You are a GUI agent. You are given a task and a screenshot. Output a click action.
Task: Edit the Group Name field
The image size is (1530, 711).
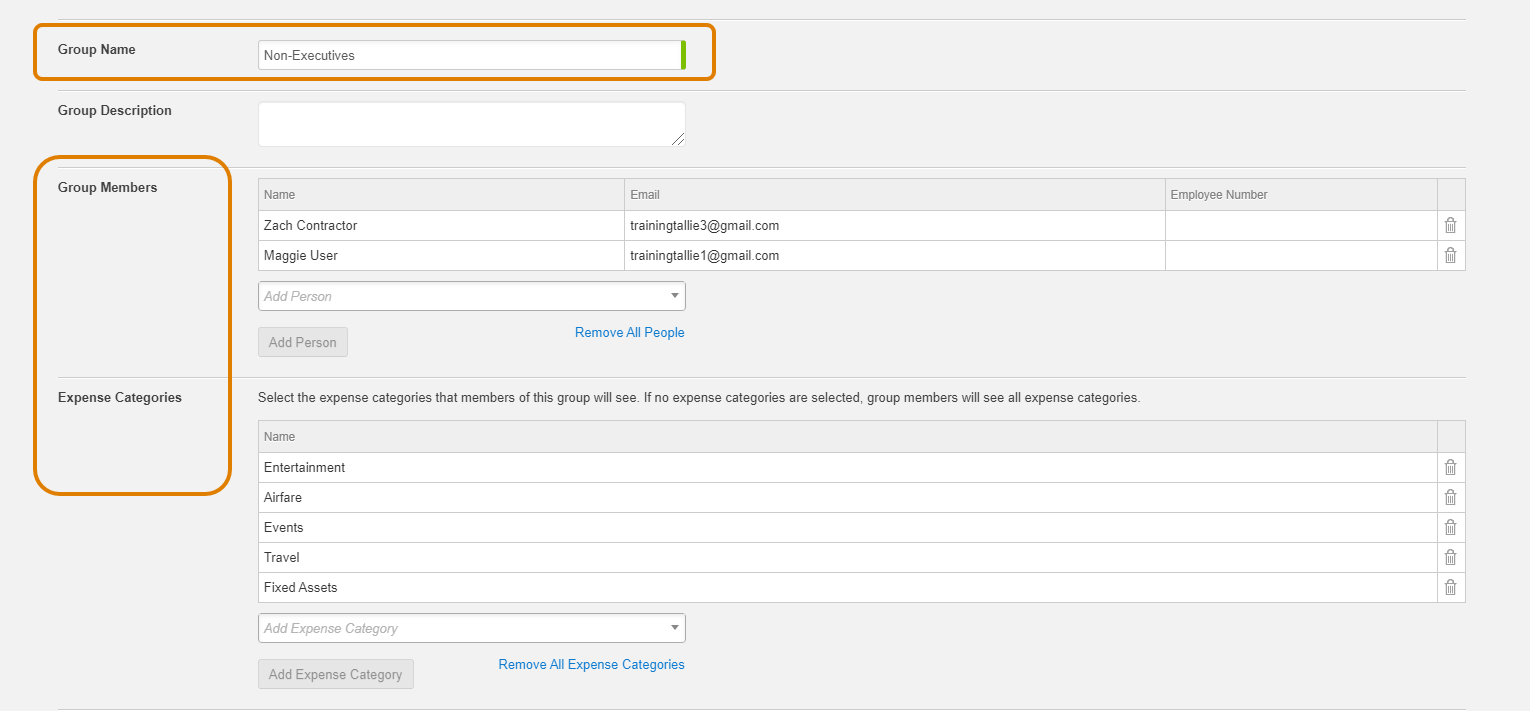(x=471, y=56)
